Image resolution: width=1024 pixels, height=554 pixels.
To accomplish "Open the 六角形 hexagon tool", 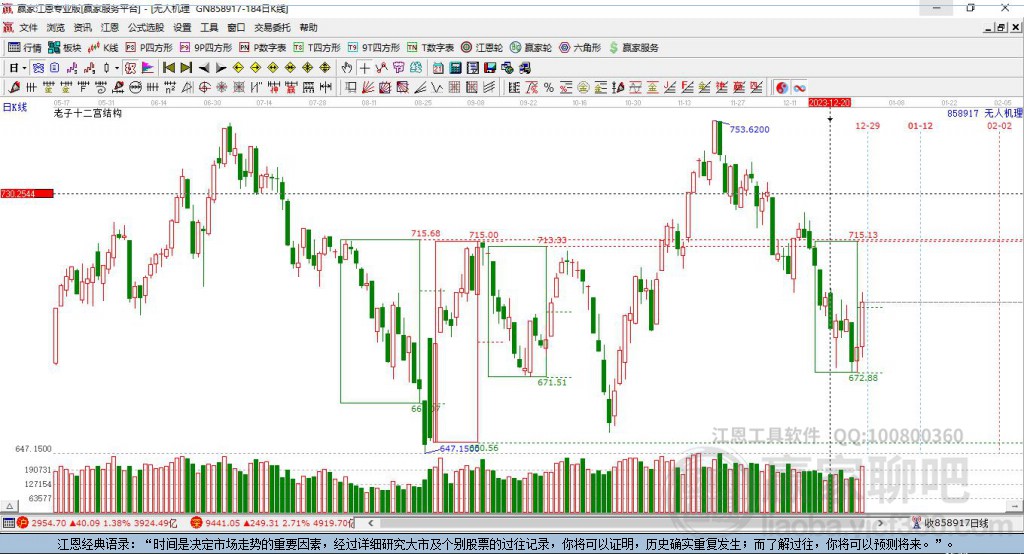I will coord(580,48).
